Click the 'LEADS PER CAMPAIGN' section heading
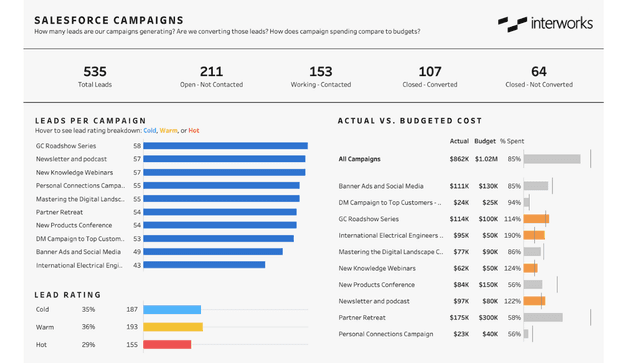640x363 pixels. pos(90,121)
